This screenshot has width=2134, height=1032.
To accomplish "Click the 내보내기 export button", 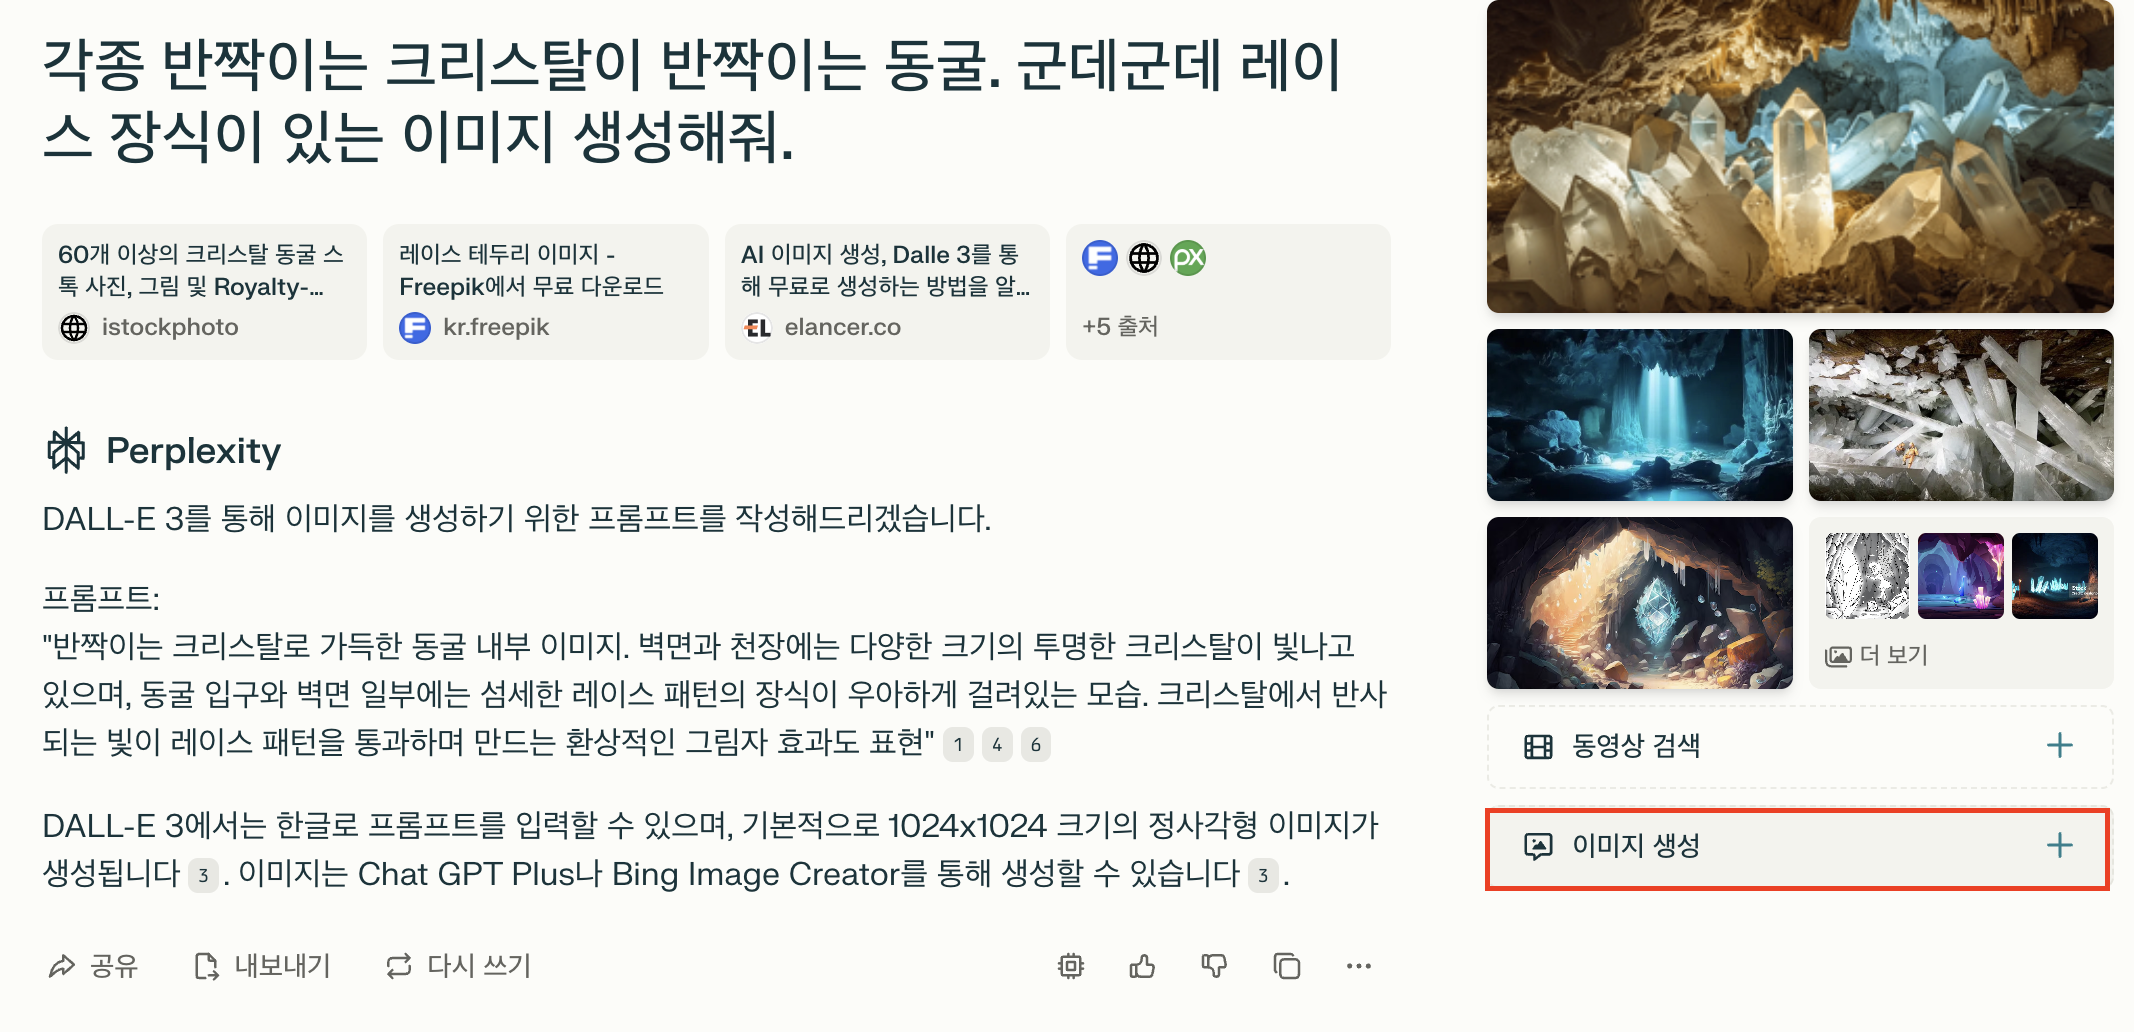I will coord(262,966).
